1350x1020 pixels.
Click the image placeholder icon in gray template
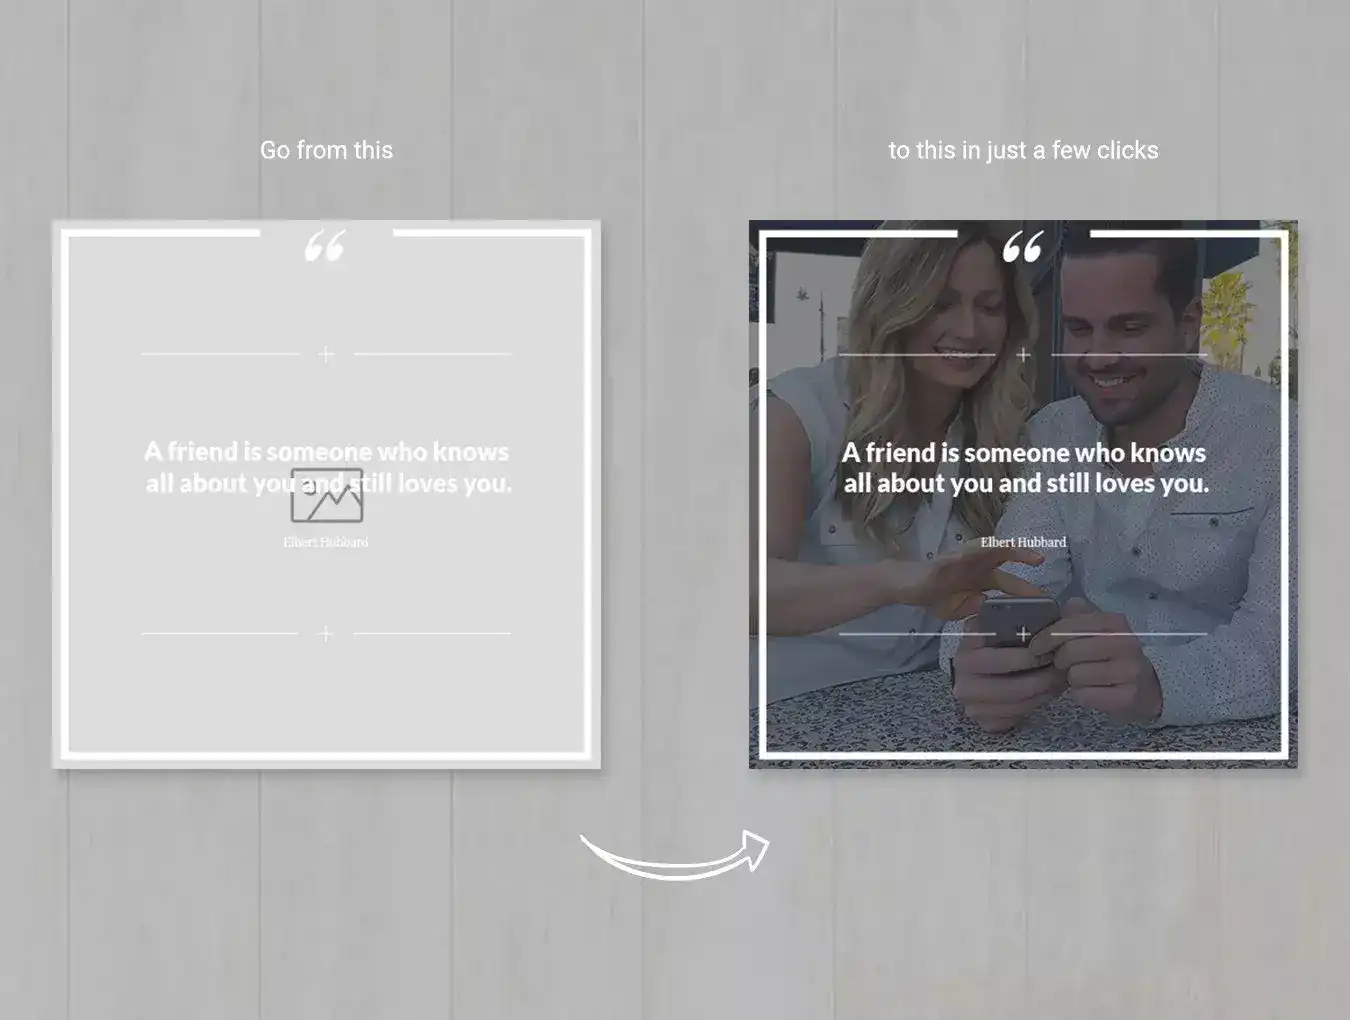pyautogui.click(x=327, y=497)
